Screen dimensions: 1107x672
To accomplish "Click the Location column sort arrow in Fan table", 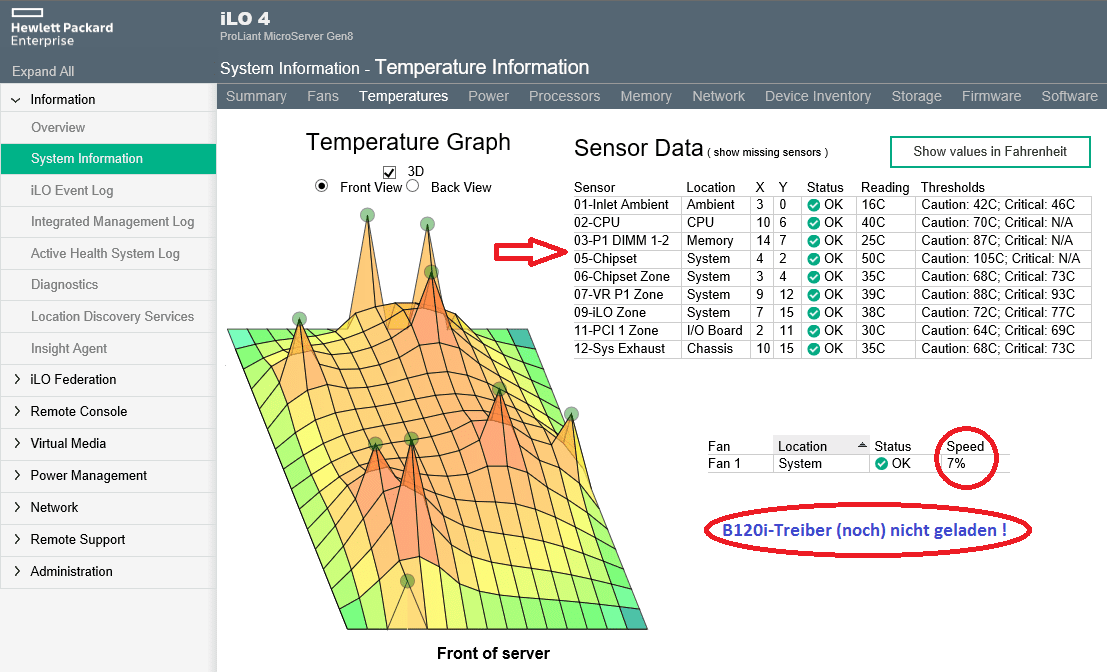I will click(x=862, y=445).
